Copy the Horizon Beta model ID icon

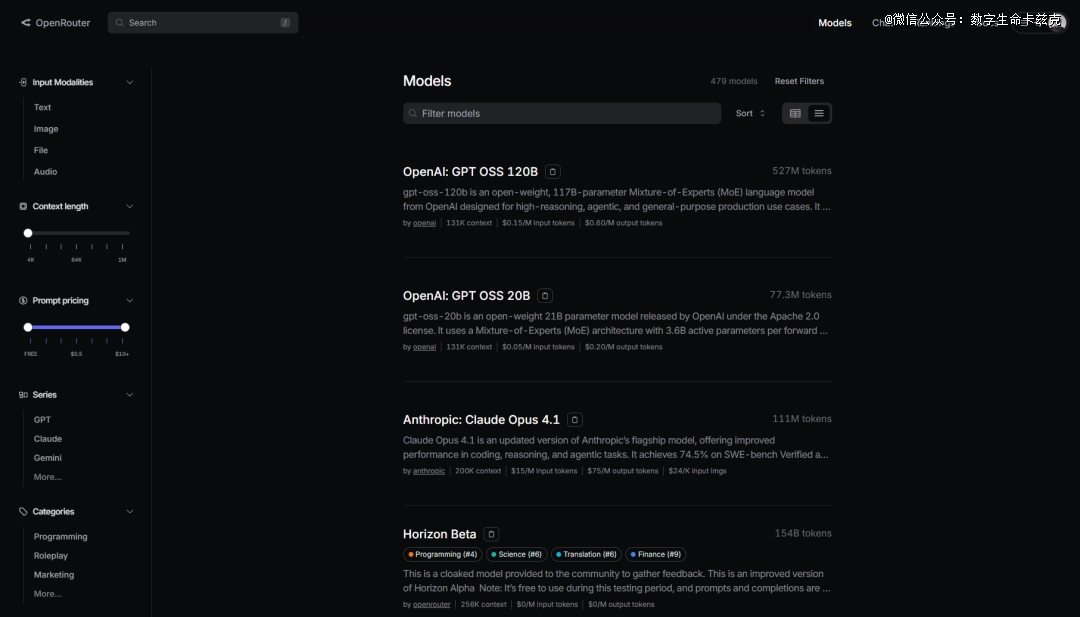(491, 534)
